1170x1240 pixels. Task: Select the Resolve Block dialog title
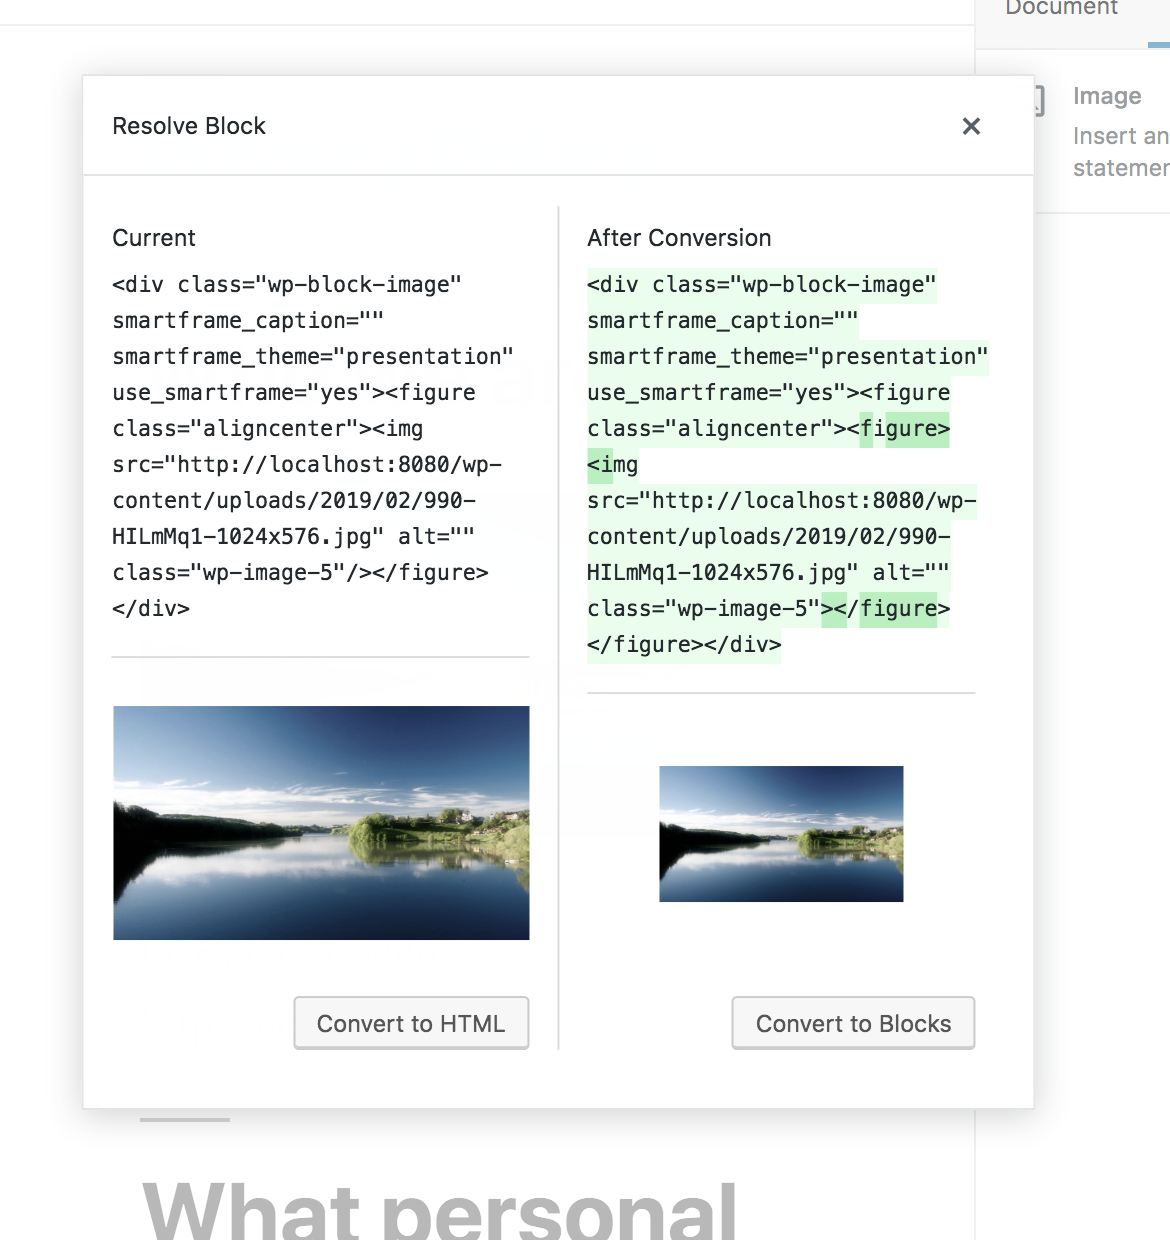(189, 126)
